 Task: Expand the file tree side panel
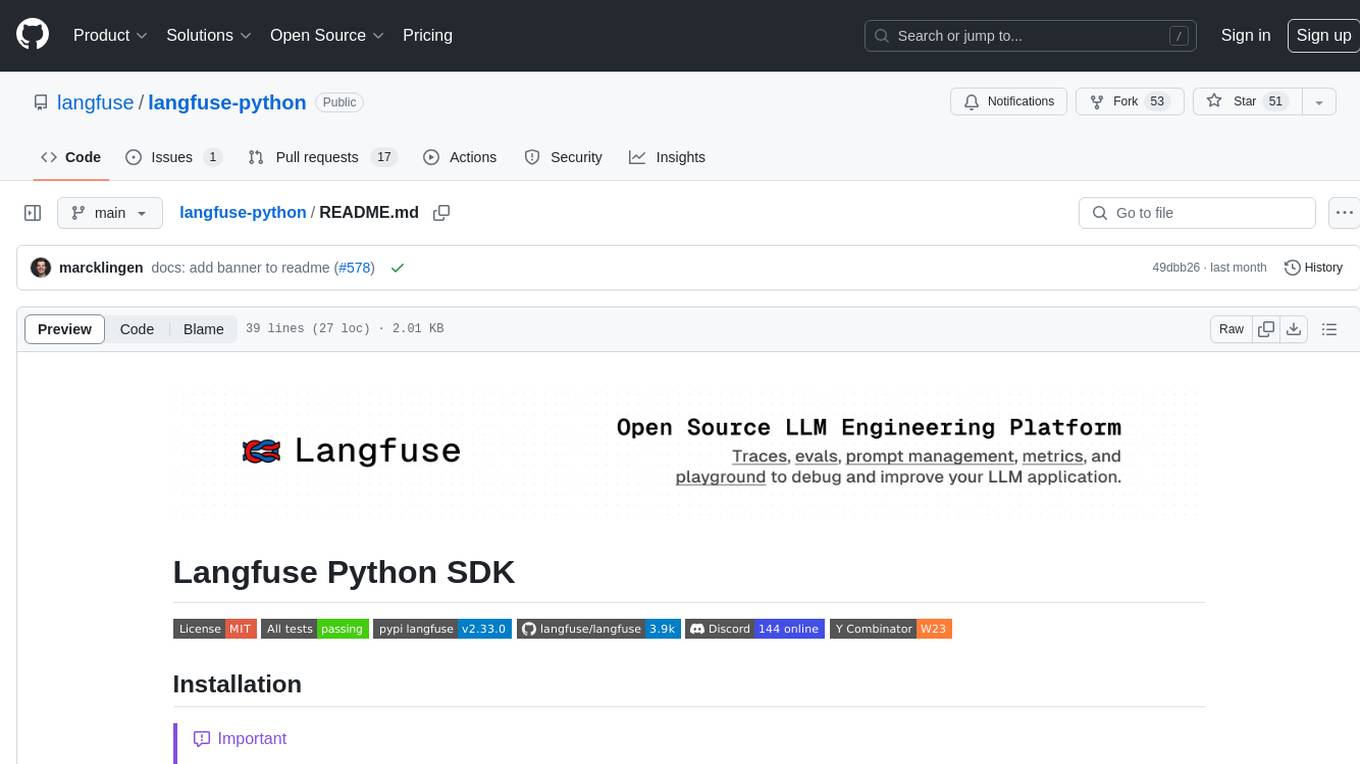coord(33,213)
